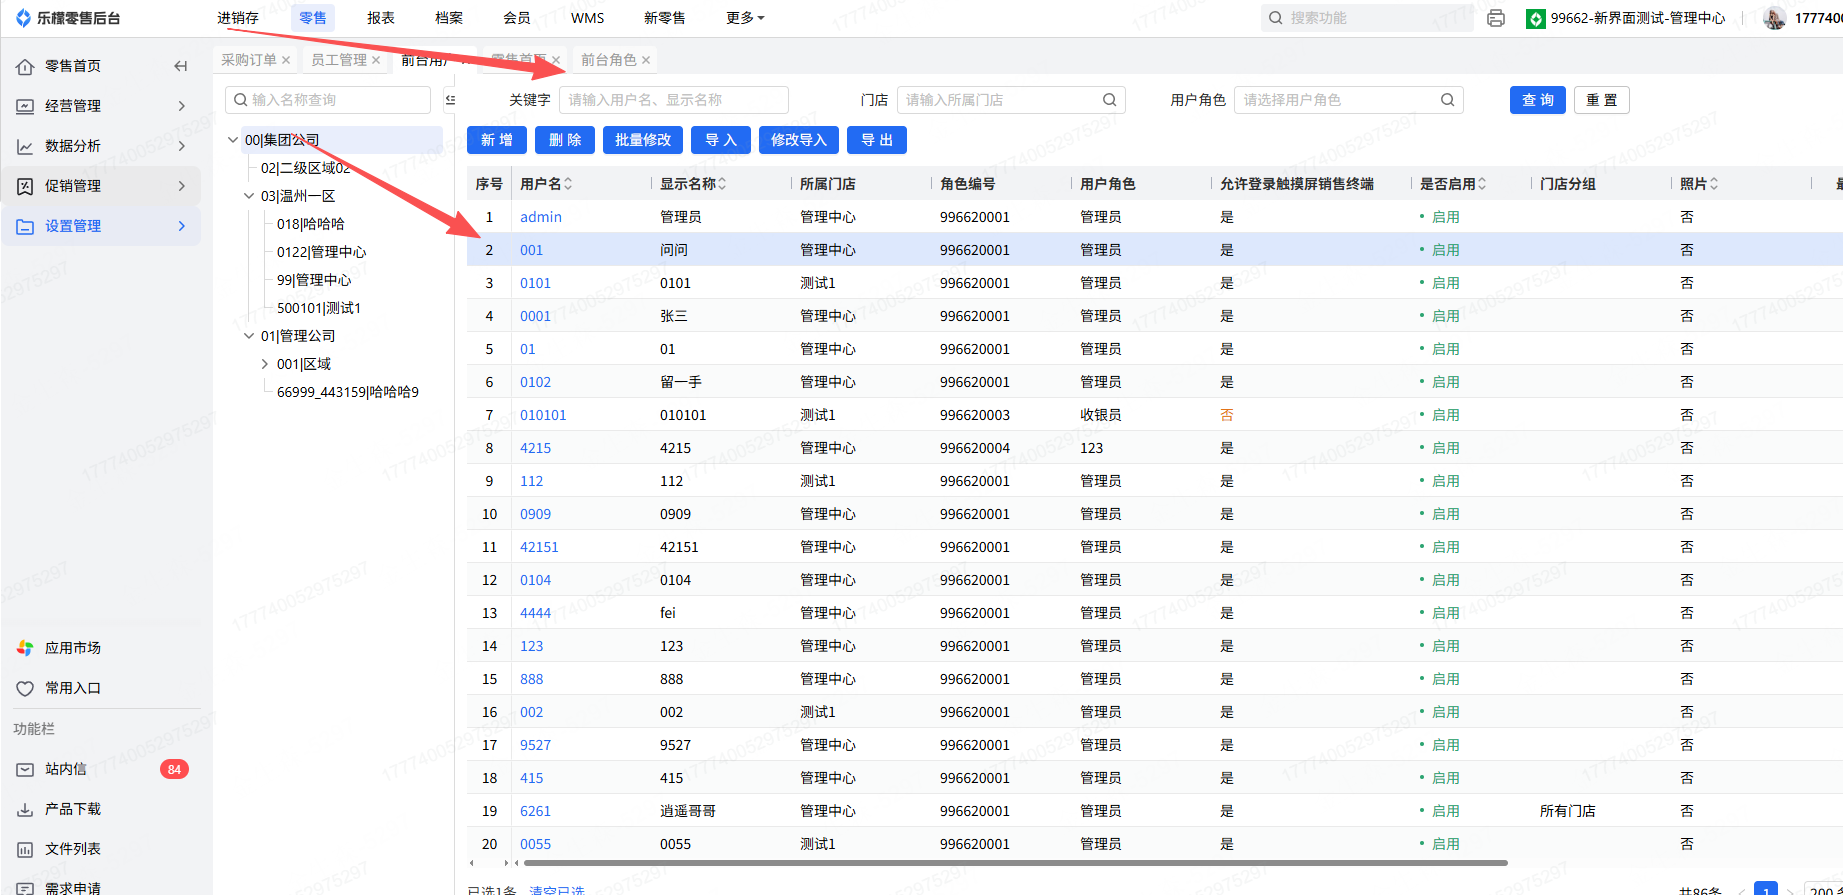Open 应用市场 colorful icon in sidebar
Image resolution: width=1843 pixels, height=895 pixels.
pos(25,648)
